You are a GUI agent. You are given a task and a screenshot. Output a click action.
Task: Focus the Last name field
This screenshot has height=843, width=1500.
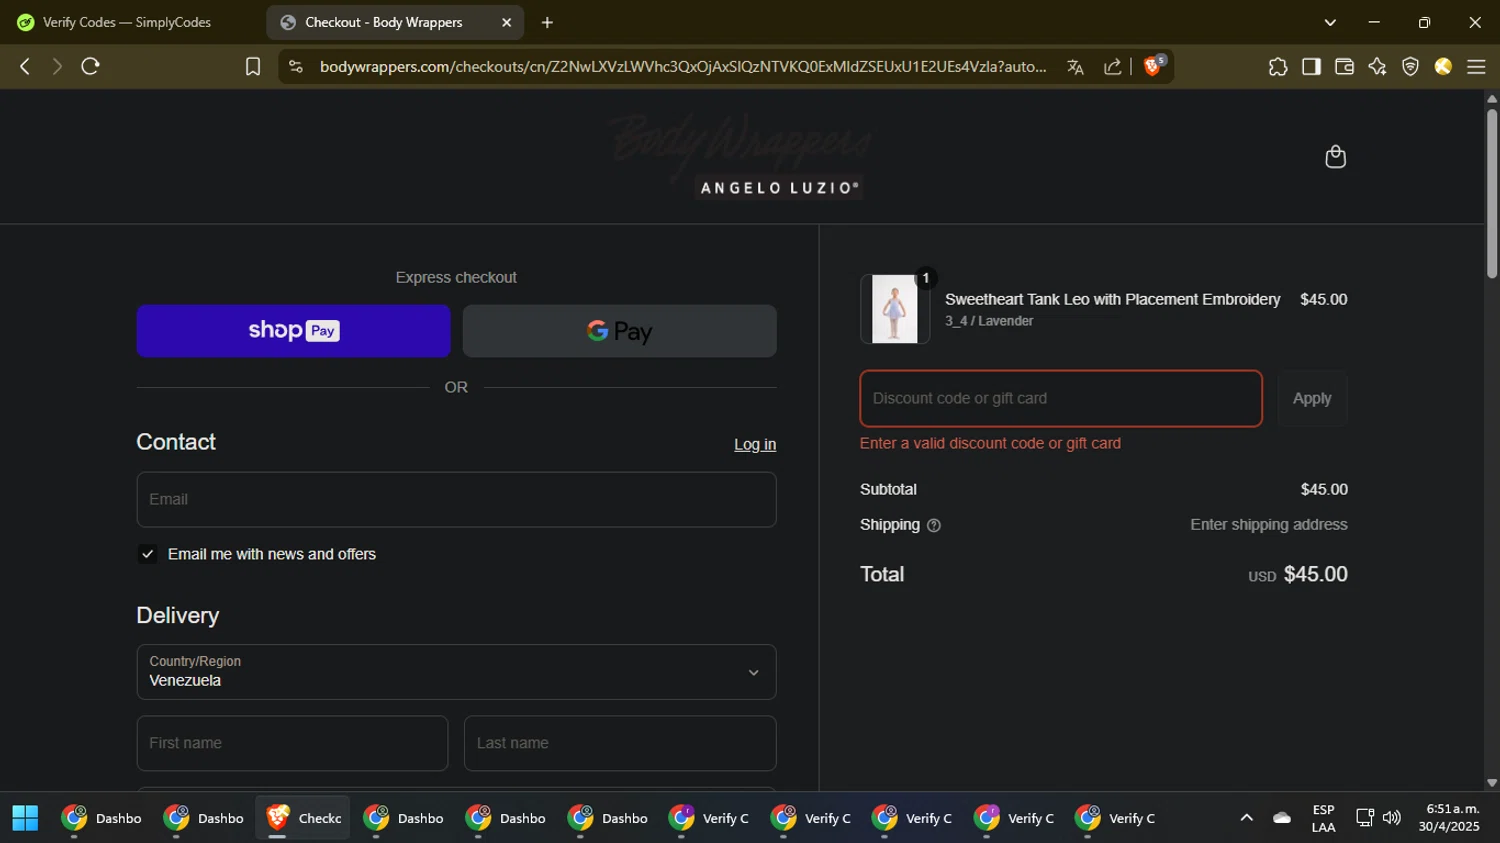(620, 743)
